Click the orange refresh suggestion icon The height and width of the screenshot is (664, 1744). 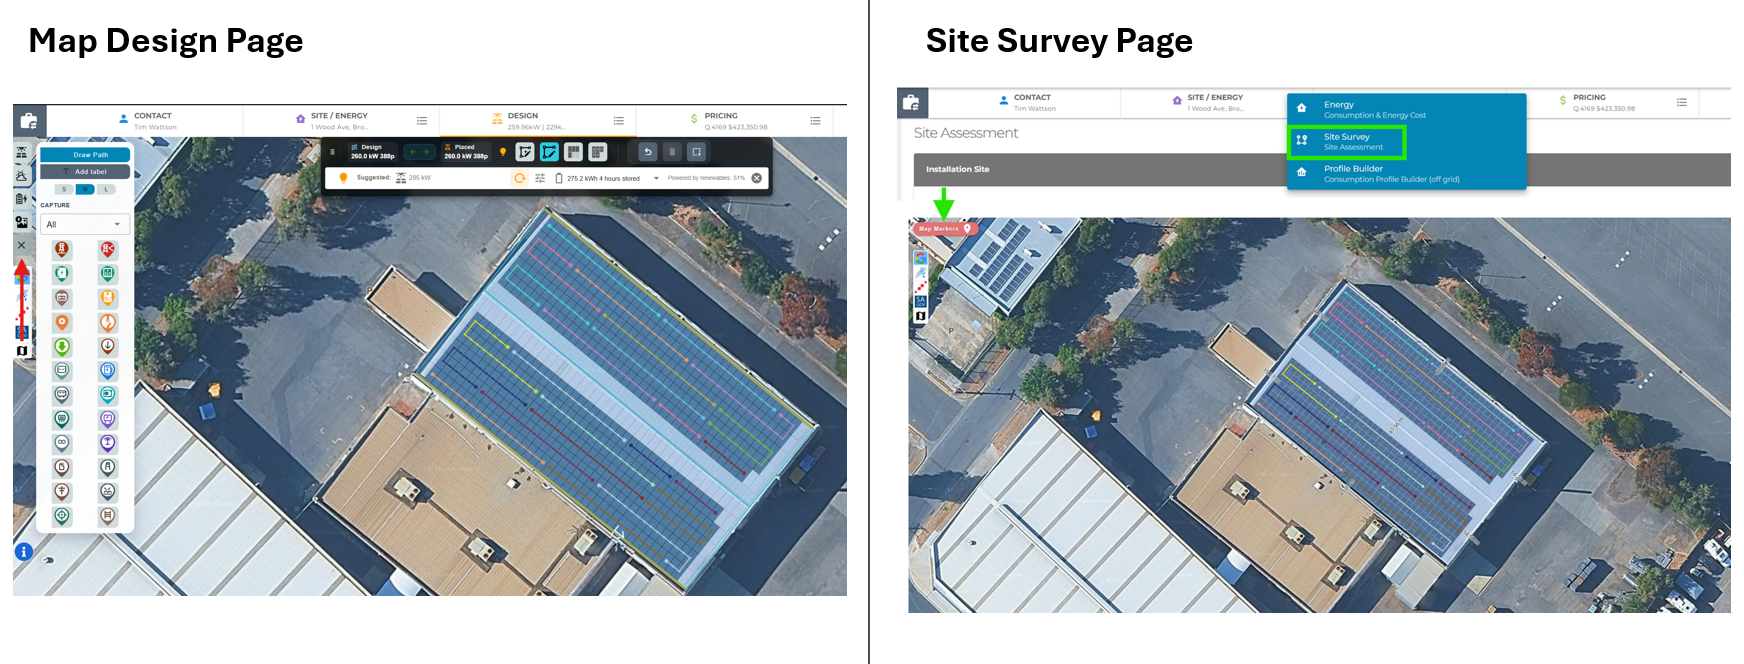pyautogui.click(x=519, y=178)
